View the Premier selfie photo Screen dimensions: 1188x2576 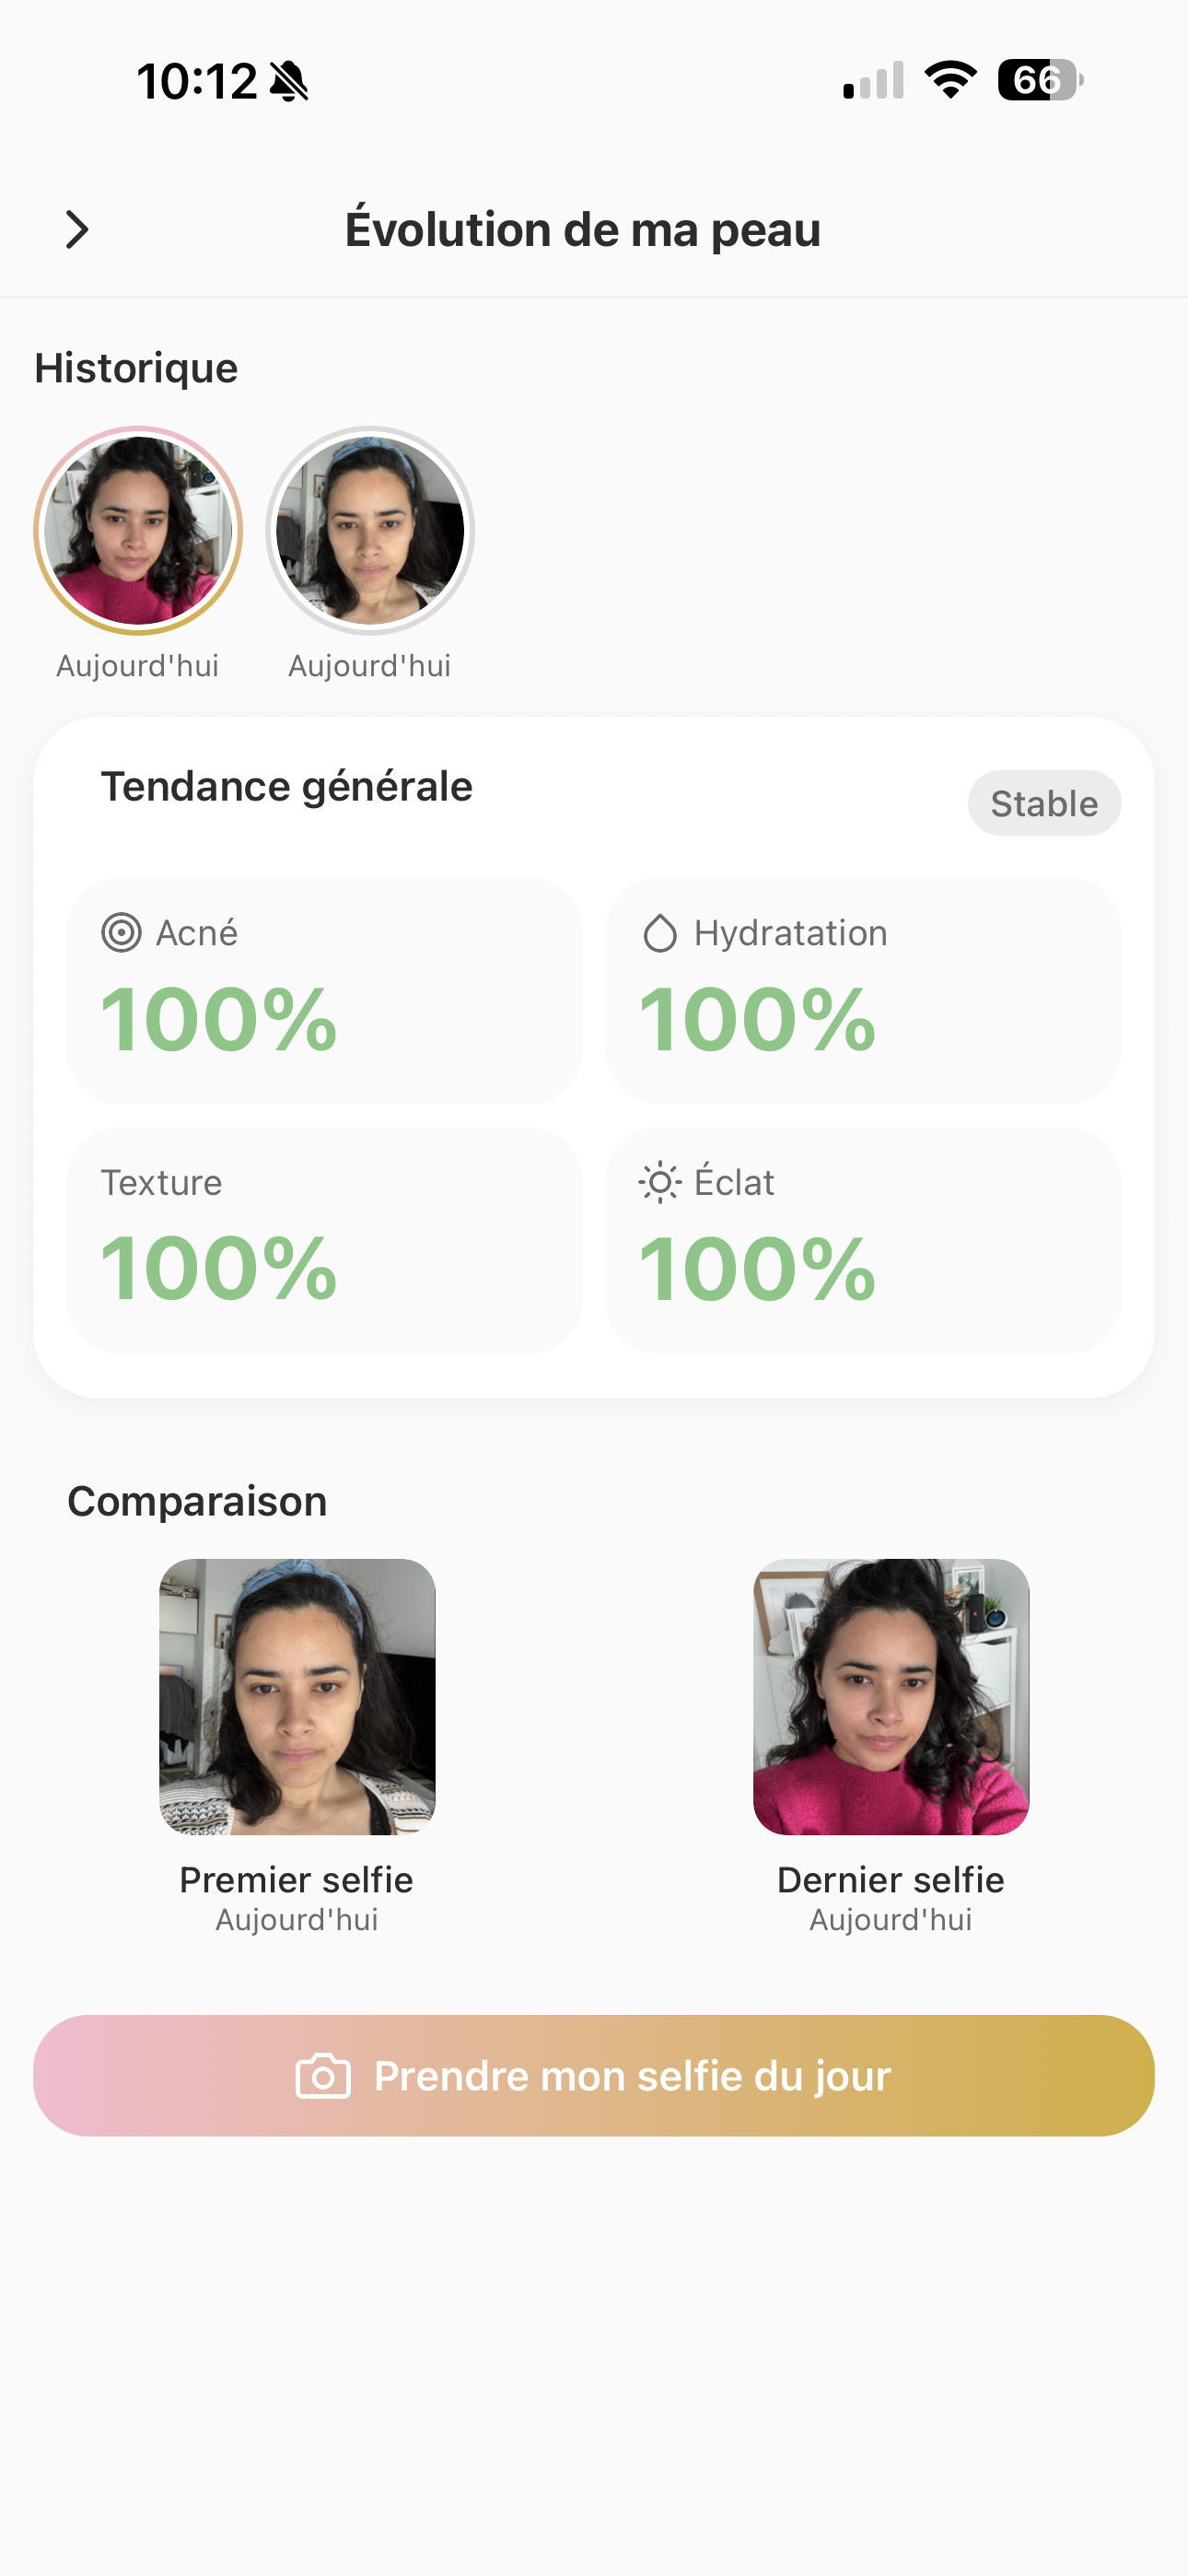tap(297, 1696)
